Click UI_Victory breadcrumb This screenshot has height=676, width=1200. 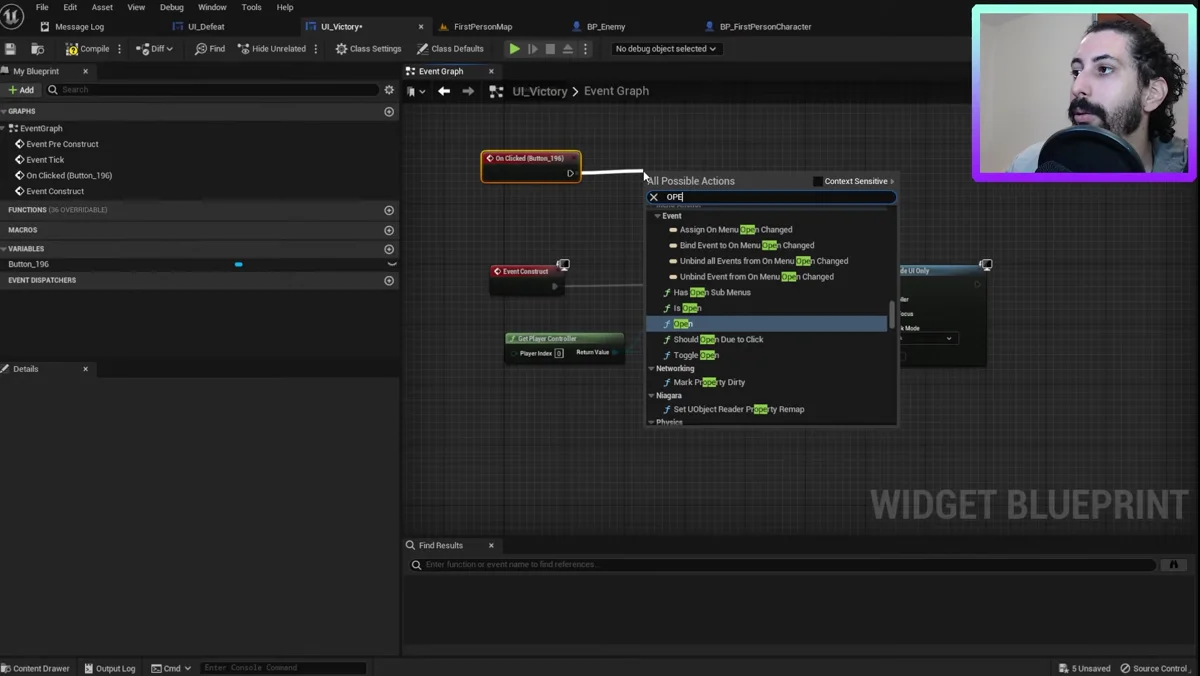(x=540, y=91)
